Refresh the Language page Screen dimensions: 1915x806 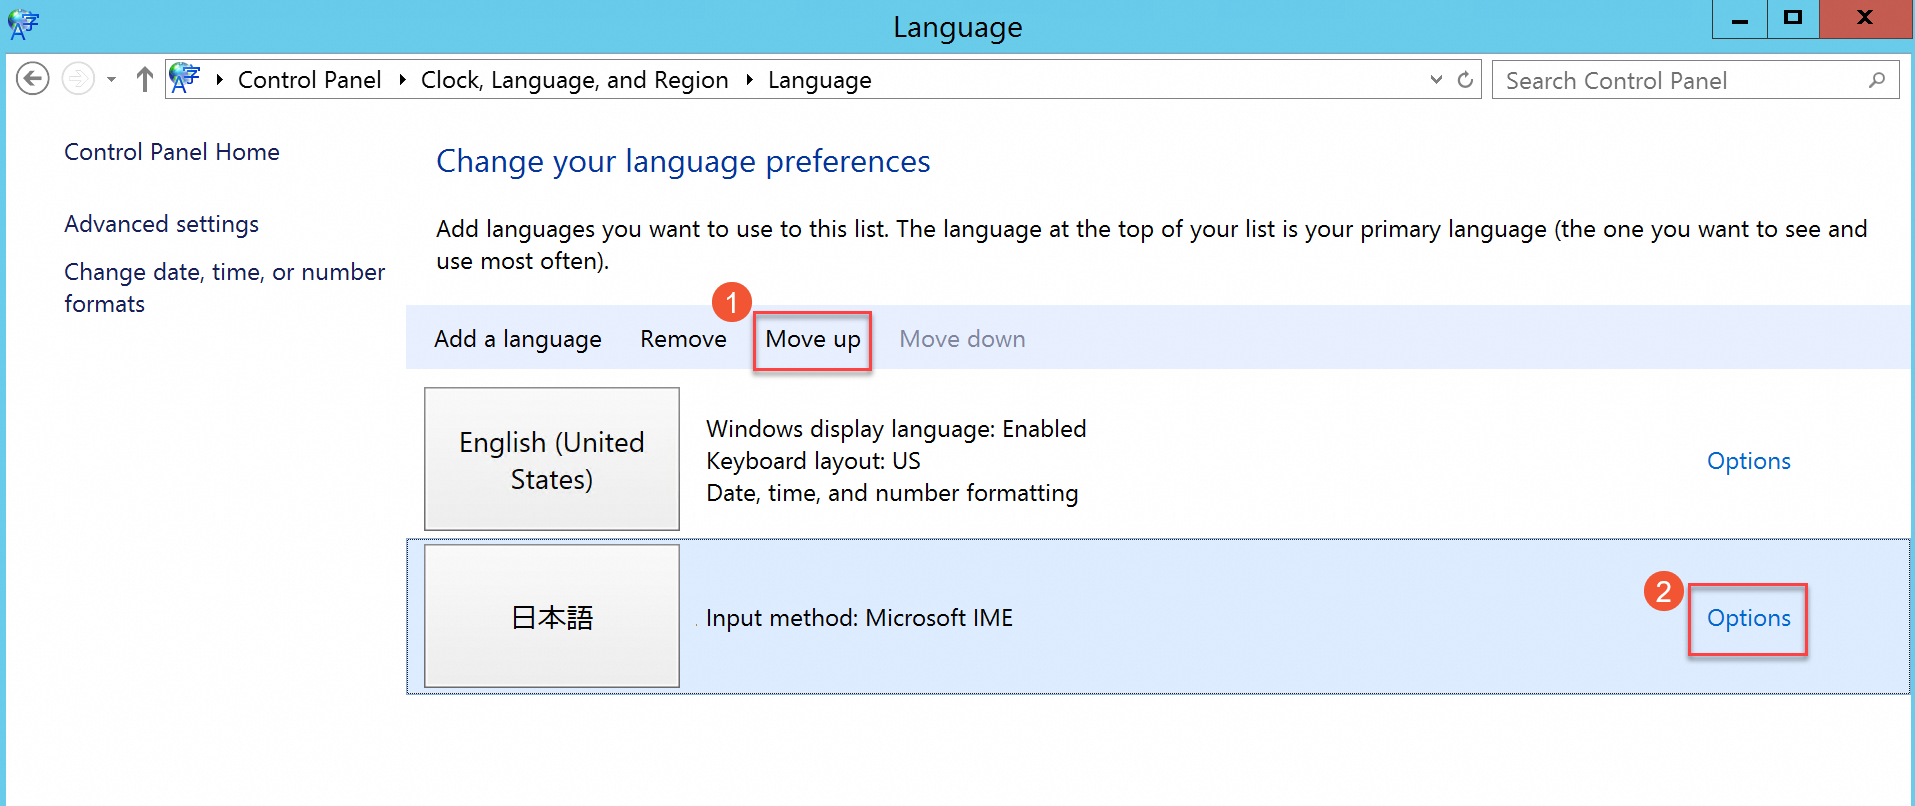1465,79
